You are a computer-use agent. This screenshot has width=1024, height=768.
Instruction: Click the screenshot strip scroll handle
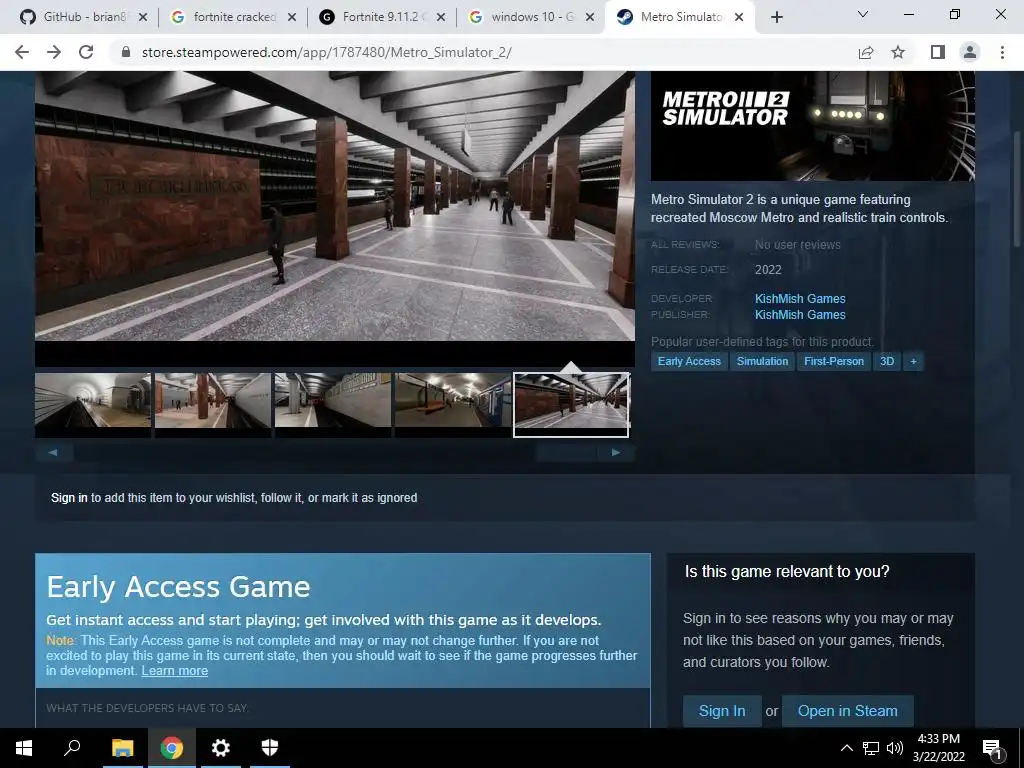pyautogui.click(x=566, y=453)
